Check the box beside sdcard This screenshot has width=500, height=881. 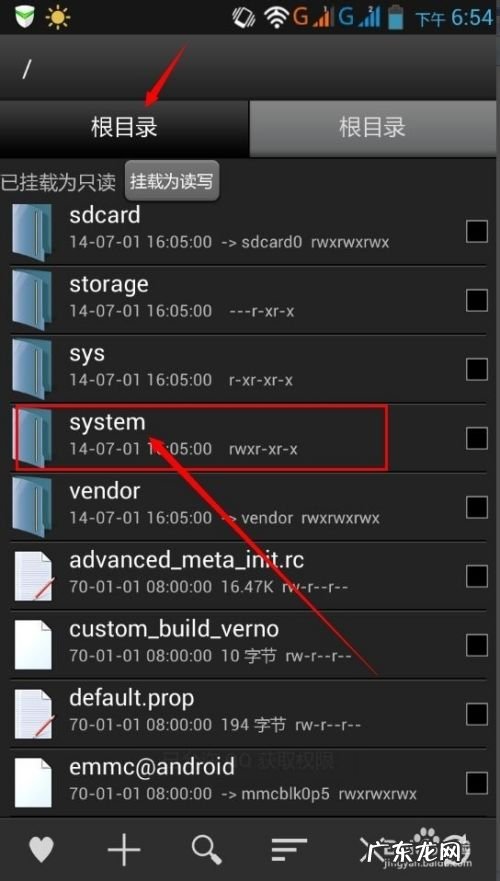476,231
